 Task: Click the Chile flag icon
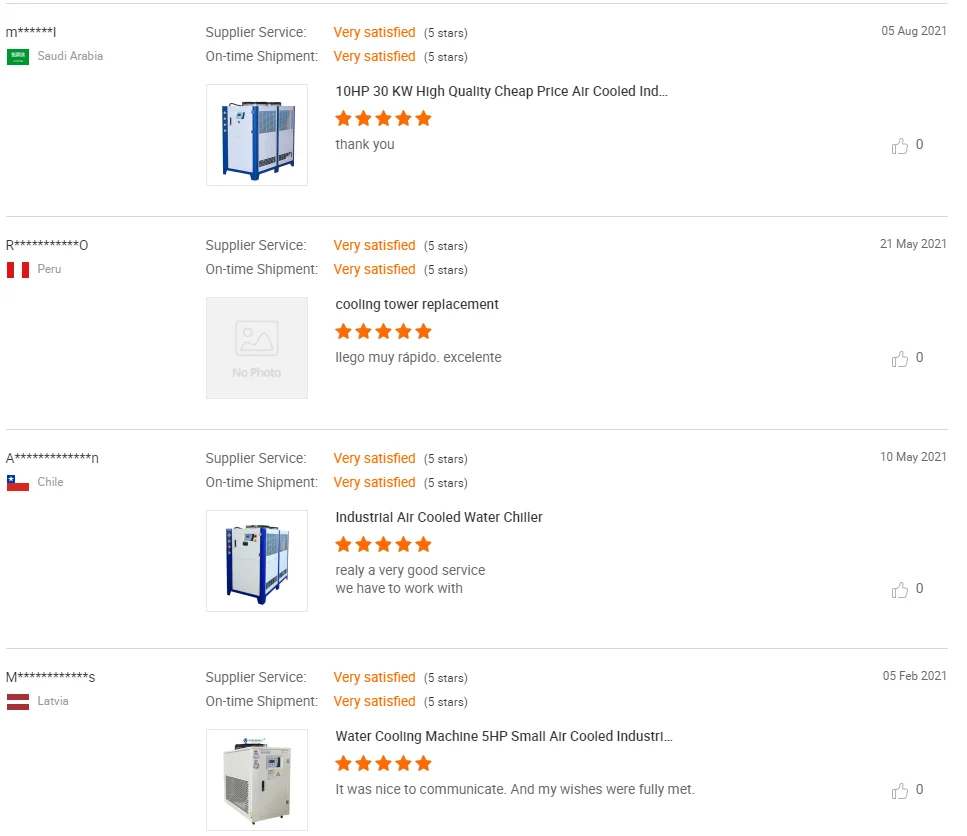[18, 483]
